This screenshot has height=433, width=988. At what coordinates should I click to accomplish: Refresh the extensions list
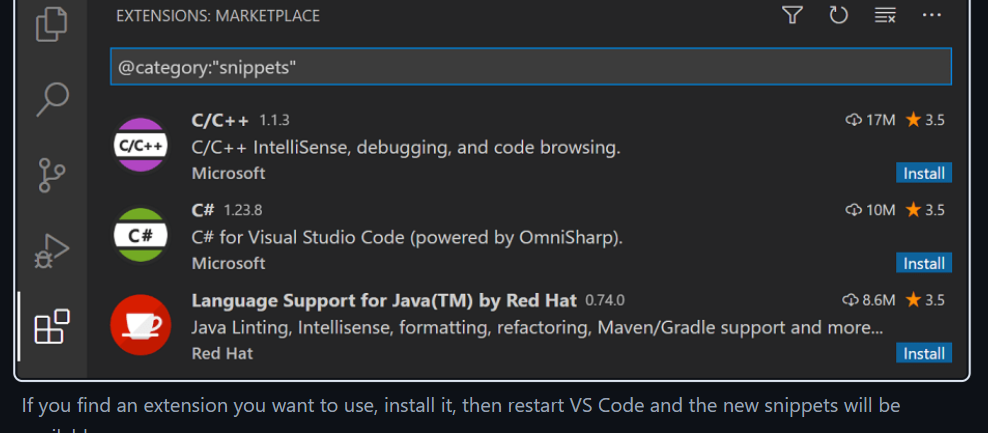838,15
